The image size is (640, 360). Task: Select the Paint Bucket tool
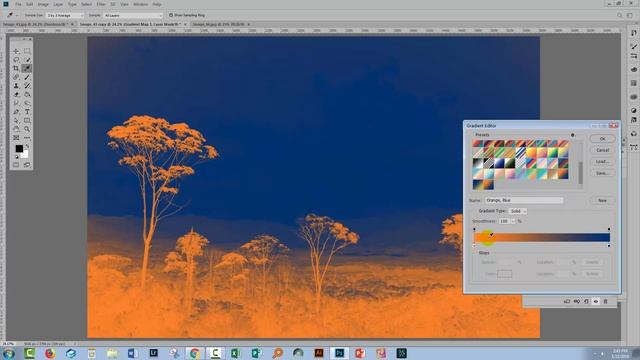click(x=27, y=94)
